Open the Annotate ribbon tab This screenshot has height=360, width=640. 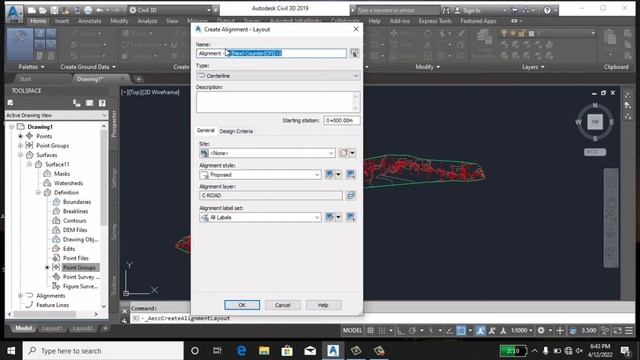pos(89,21)
